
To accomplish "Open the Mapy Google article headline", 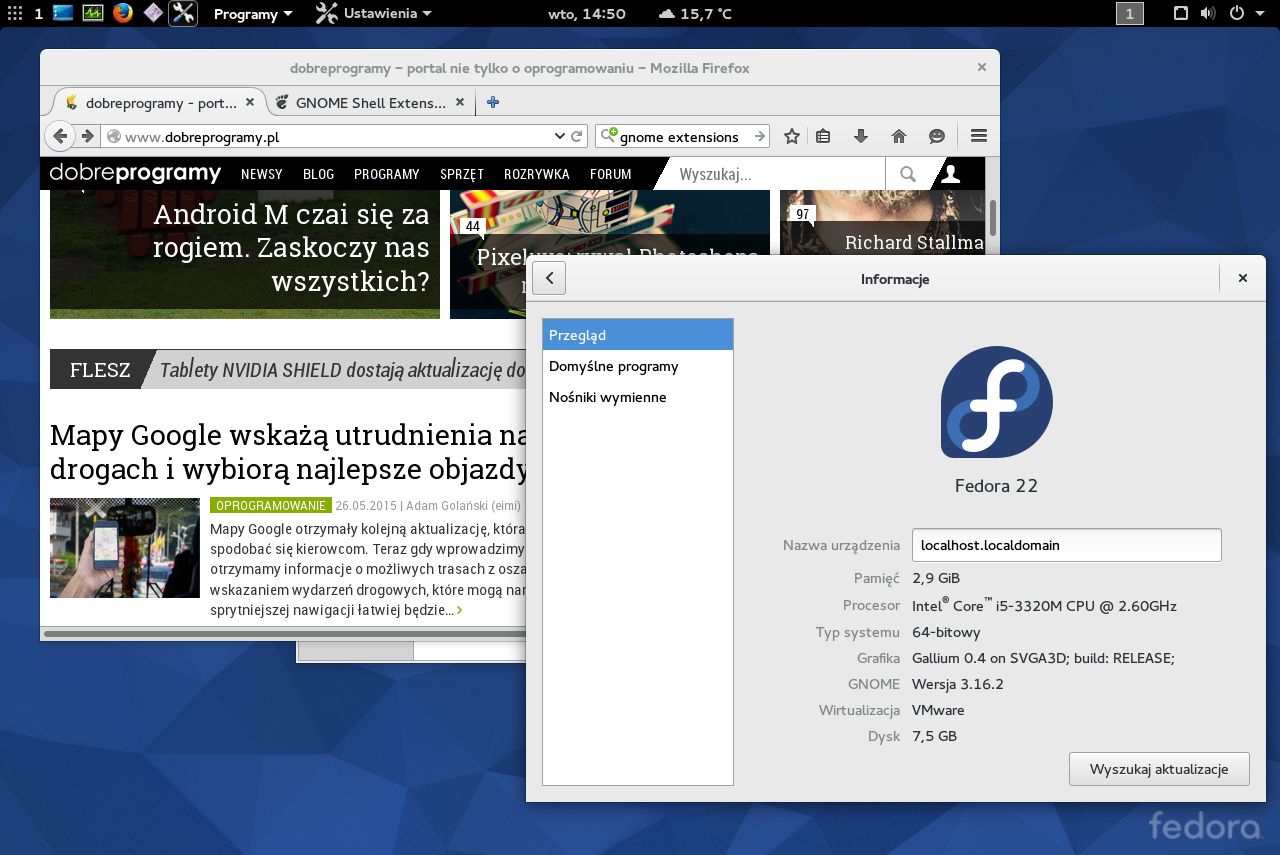I will point(288,451).
